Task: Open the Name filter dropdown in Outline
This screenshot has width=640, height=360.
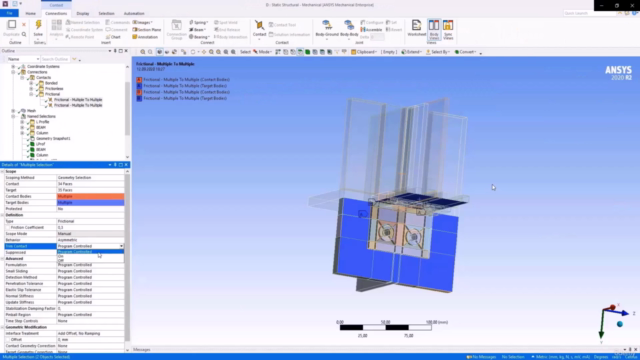Action: point(38,60)
